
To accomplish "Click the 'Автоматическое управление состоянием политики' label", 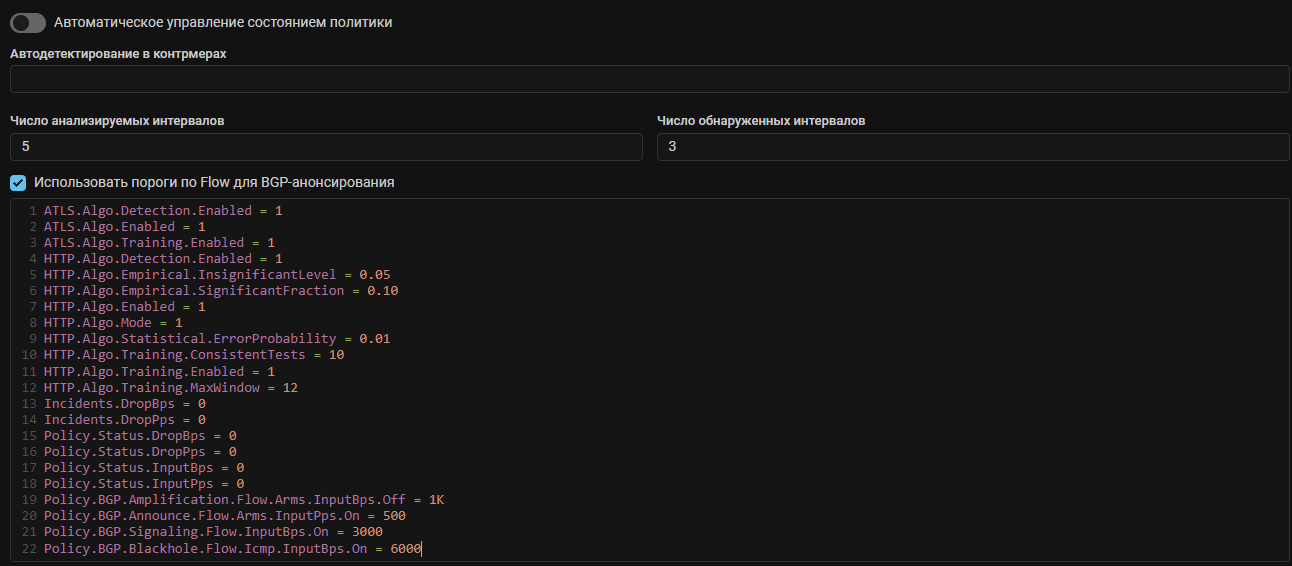I will pos(222,22).
